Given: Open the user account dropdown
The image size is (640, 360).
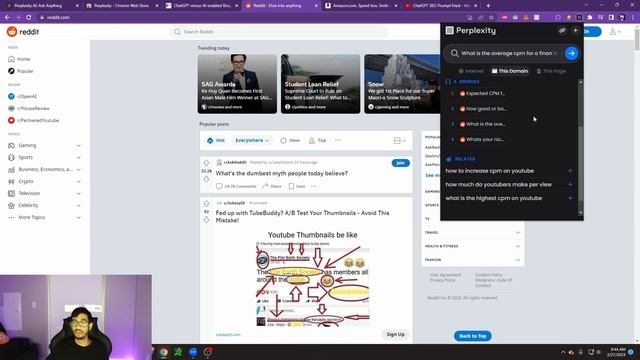Looking at the screenshot, I should [x=615, y=32].
